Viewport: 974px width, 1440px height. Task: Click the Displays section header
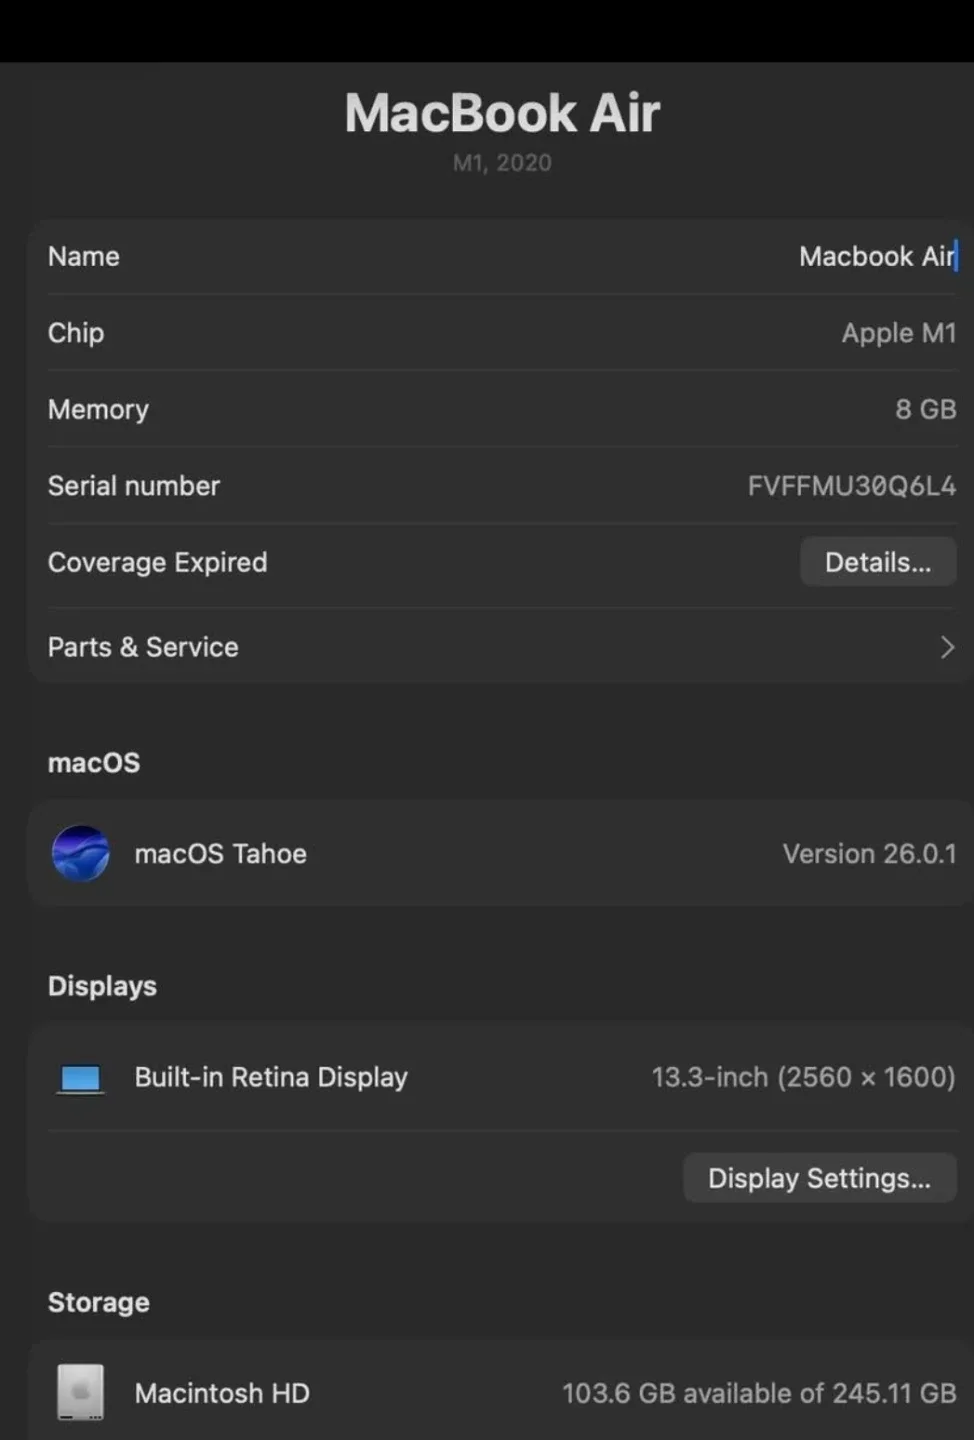pyautogui.click(x=101, y=986)
